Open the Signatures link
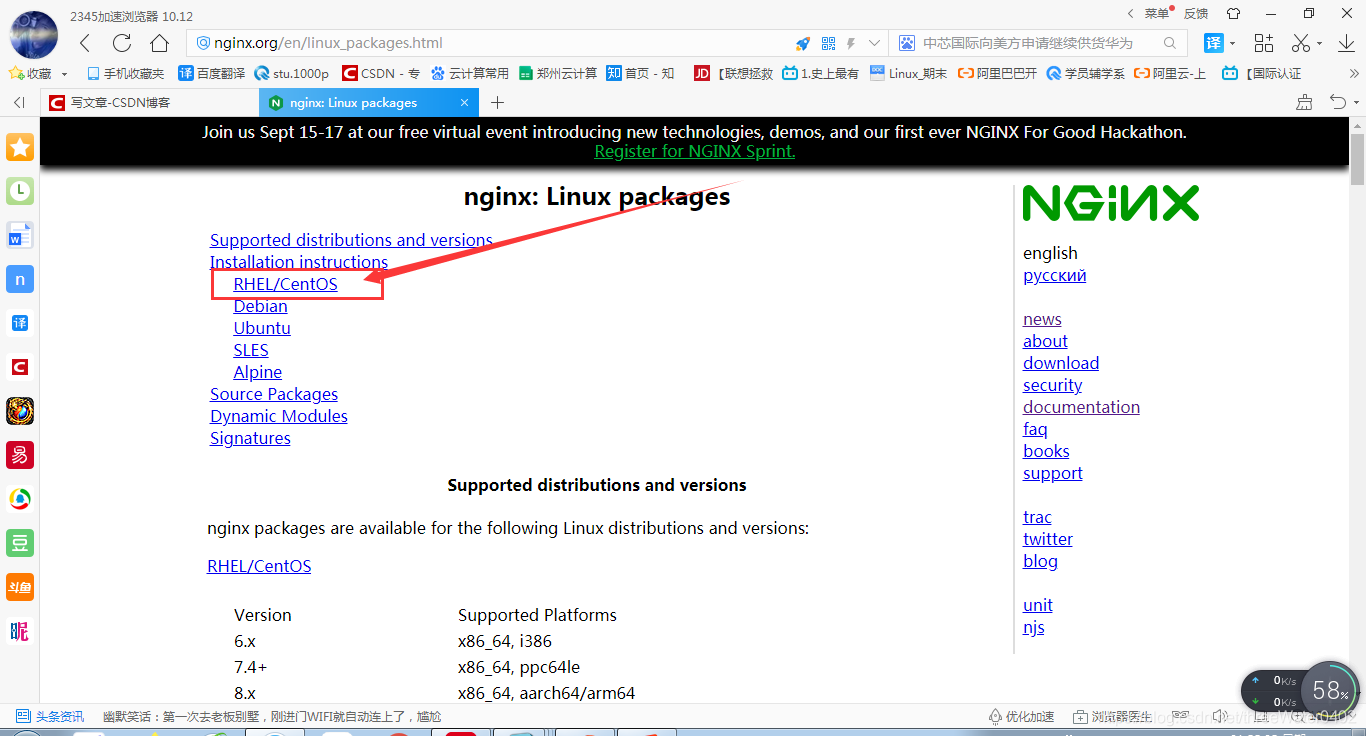Image resolution: width=1366 pixels, height=736 pixels. coord(250,438)
